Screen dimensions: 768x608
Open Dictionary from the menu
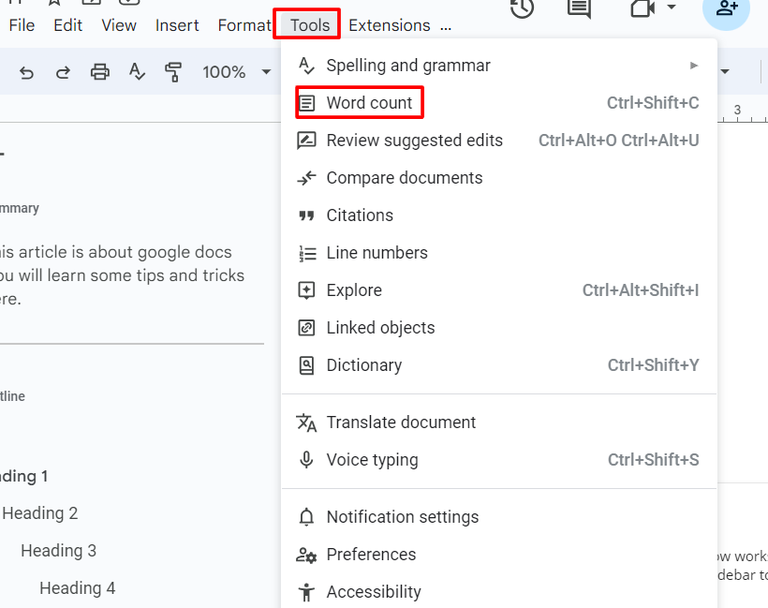point(499,365)
